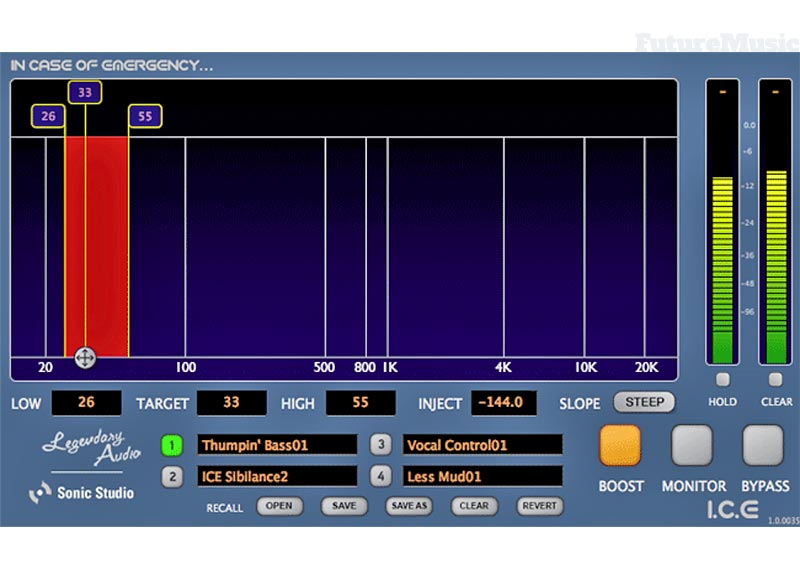800x580 pixels.
Task: Click the 100 frequency axis label
Action: coord(186,367)
